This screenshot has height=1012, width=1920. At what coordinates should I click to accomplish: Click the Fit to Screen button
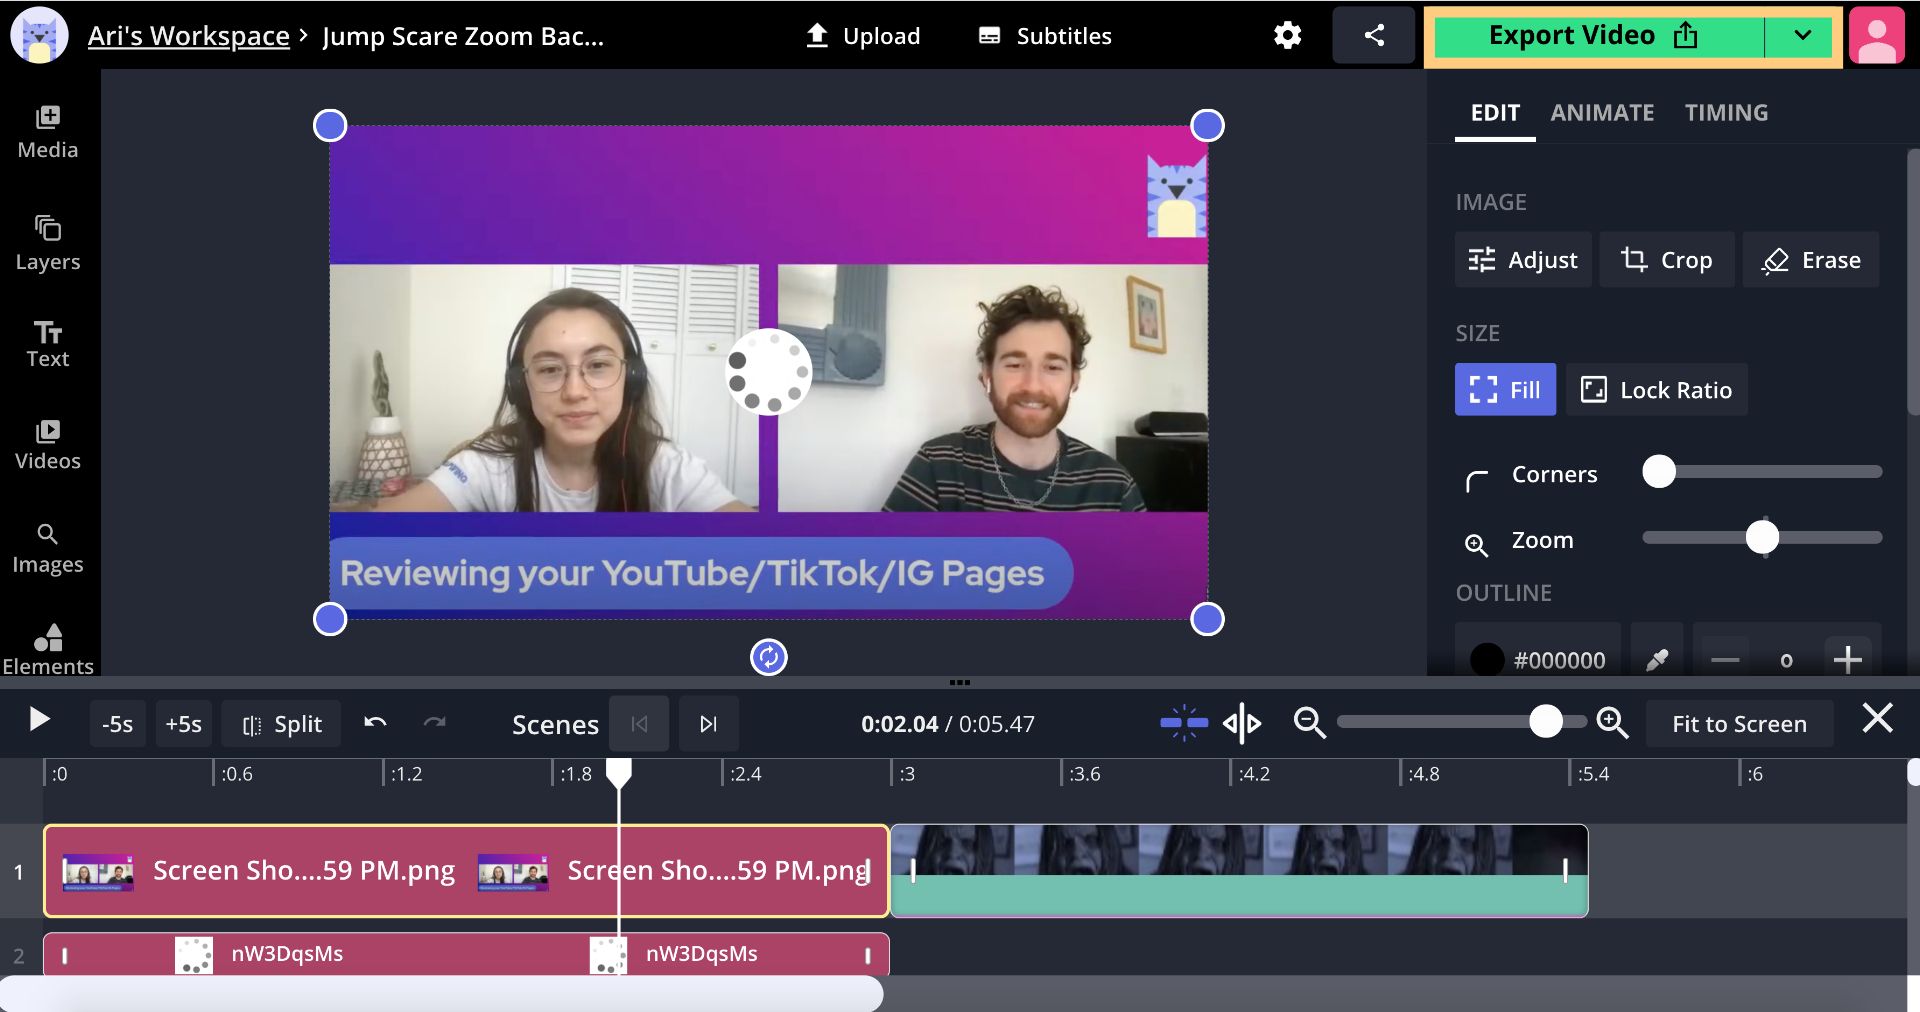click(1739, 723)
